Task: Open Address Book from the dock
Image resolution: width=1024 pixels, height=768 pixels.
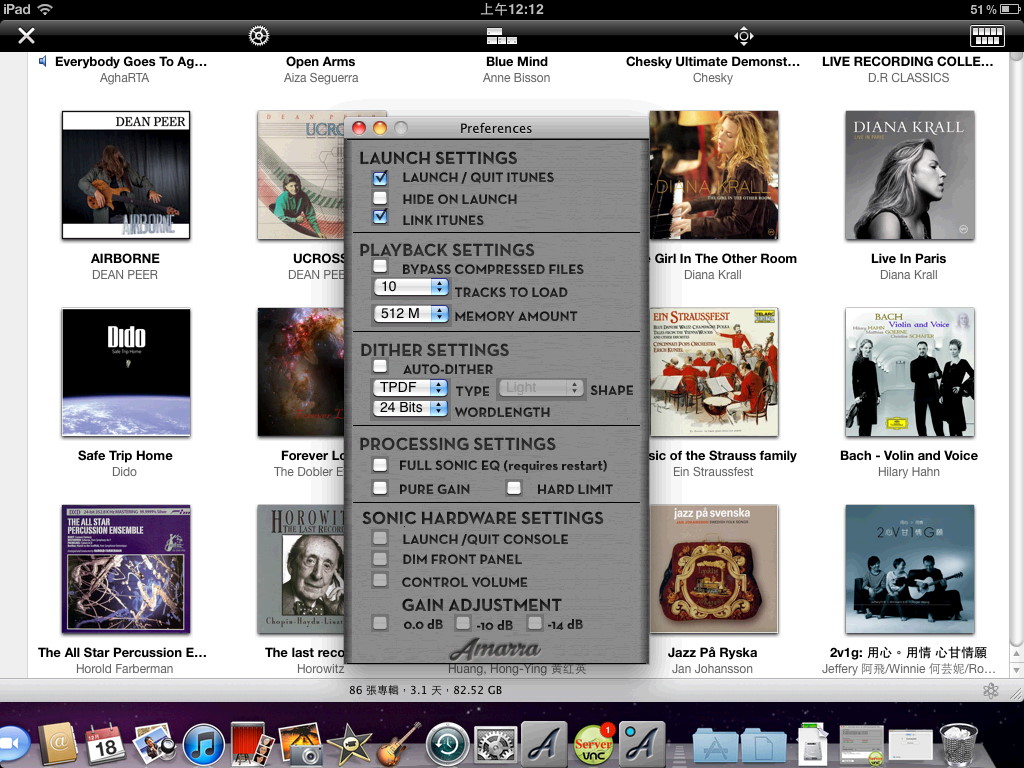Action: (59, 744)
